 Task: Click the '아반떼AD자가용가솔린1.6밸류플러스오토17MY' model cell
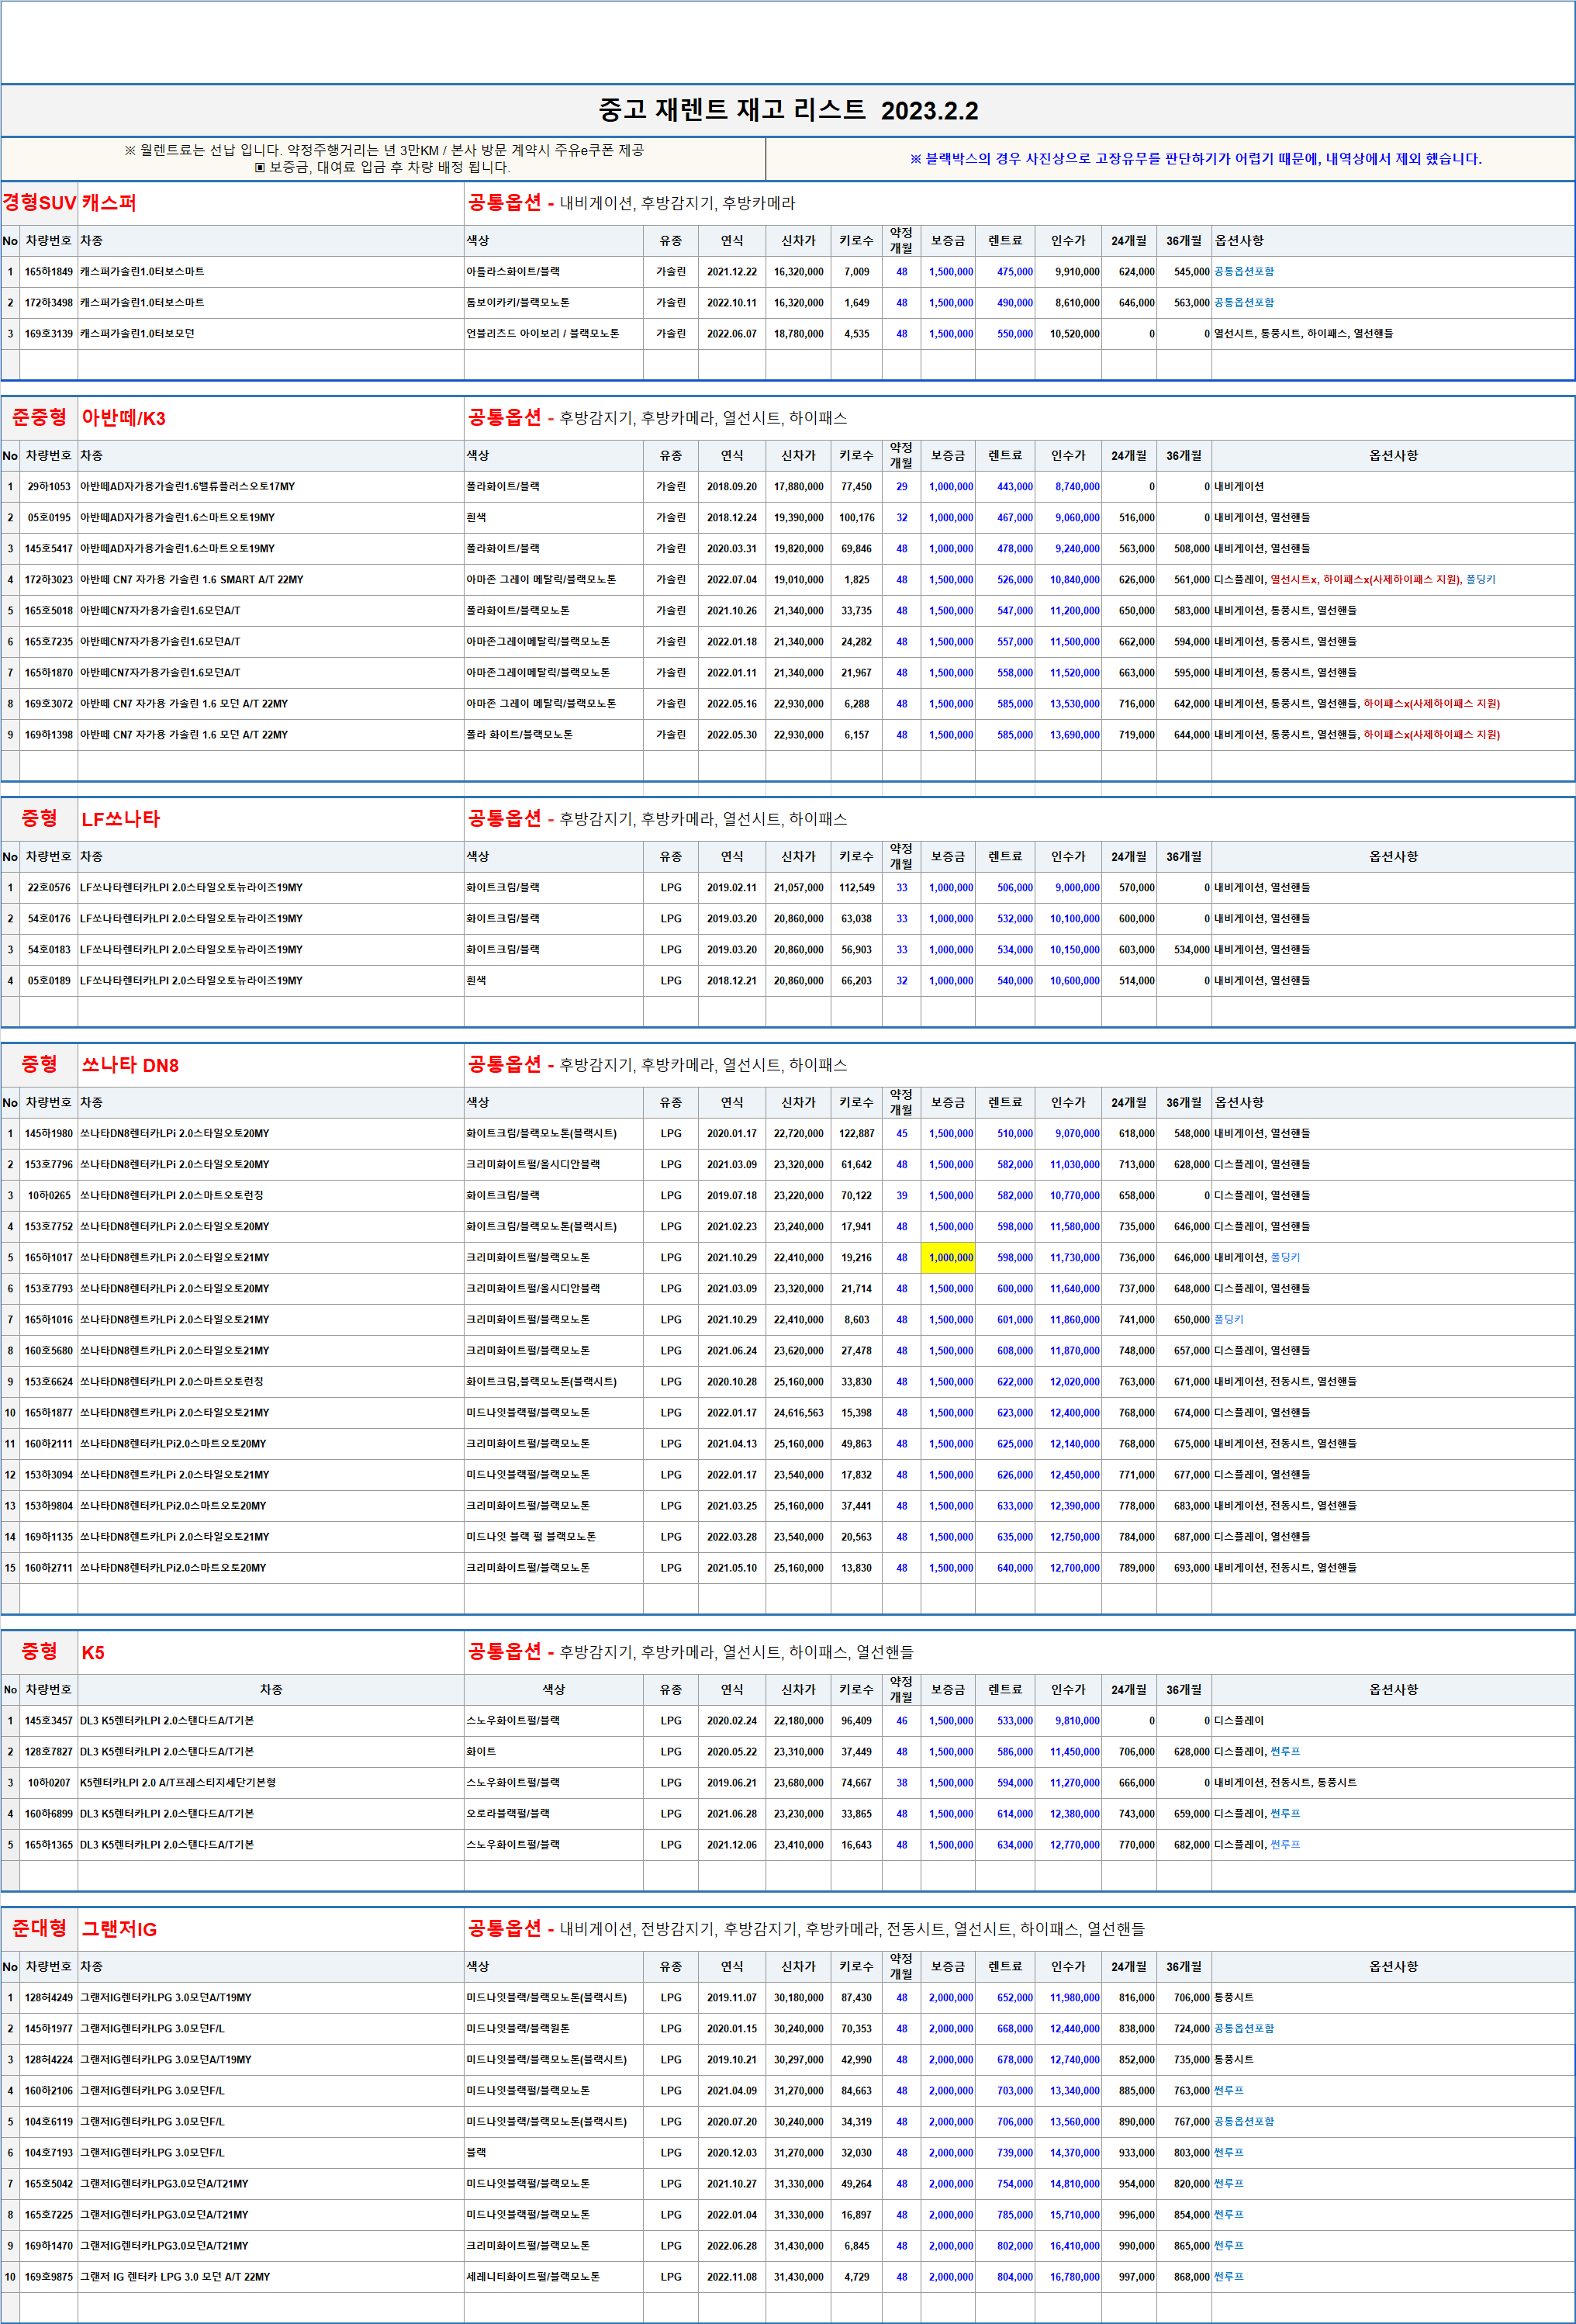(271, 487)
